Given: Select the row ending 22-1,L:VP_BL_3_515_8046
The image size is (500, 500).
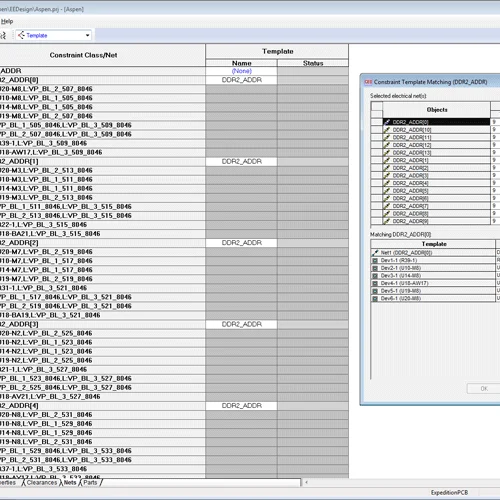Looking at the screenshot, I should click(x=102, y=225).
